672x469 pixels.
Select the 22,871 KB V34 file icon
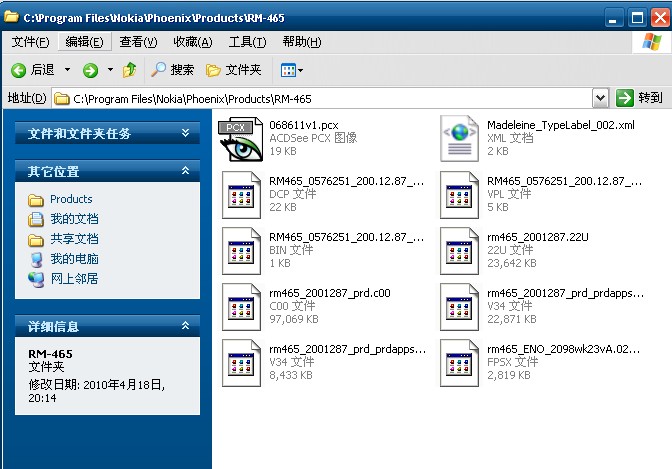pos(459,307)
